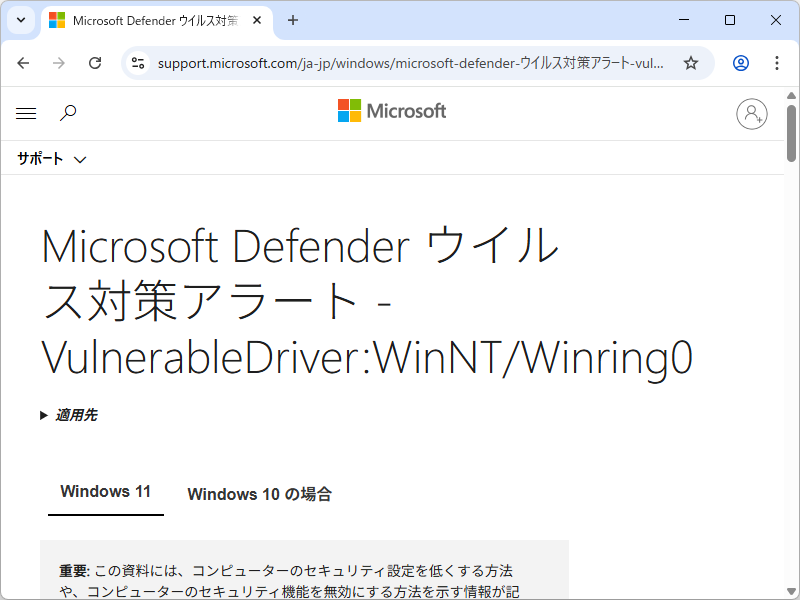The width and height of the screenshot is (800, 600).
Task: Close the Microsoft Defender browser tab
Action: (x=256, y=20)
